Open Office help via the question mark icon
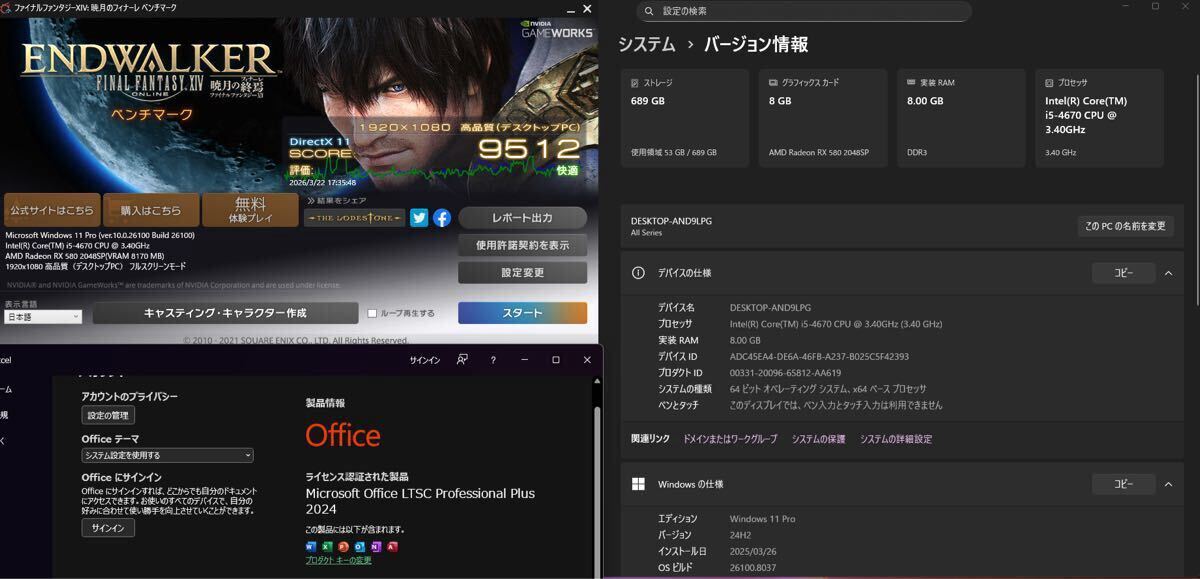The image size is (1200, 579). [x=492, y=359]
